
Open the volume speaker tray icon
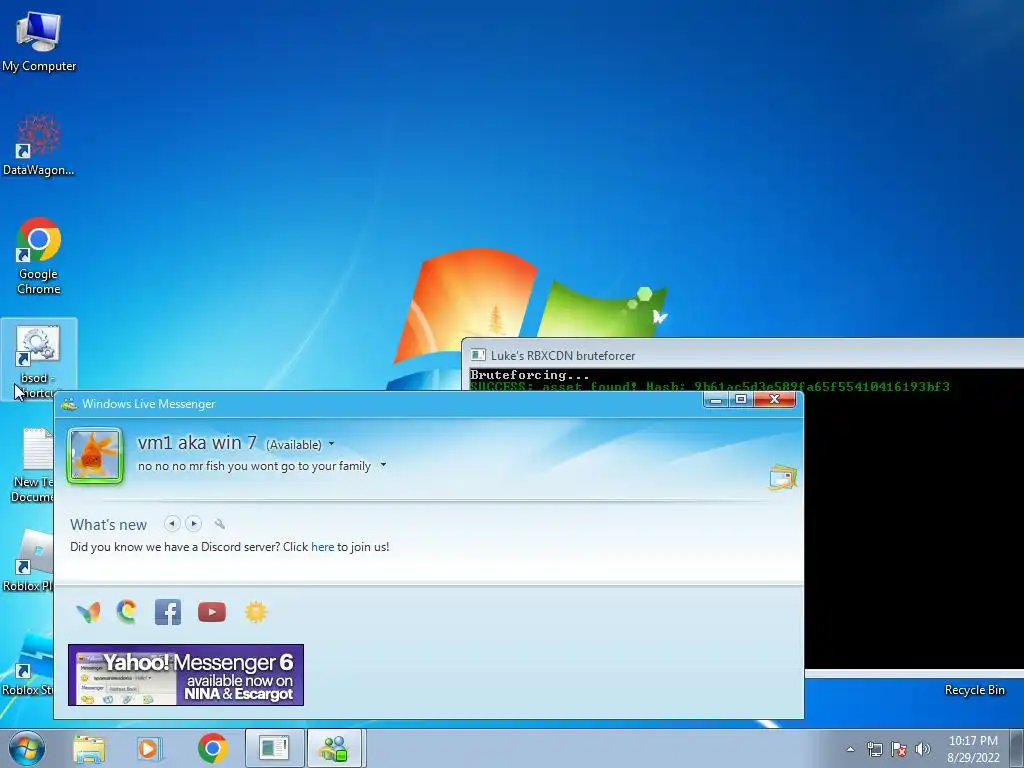pyautogui.click(x=923, y=749)
